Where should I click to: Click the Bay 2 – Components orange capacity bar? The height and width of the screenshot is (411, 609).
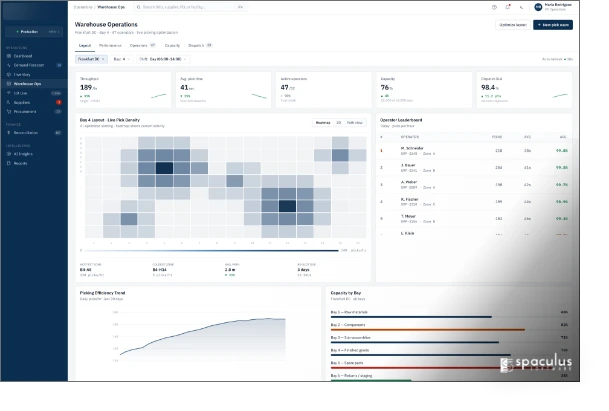tap(428, 330)
